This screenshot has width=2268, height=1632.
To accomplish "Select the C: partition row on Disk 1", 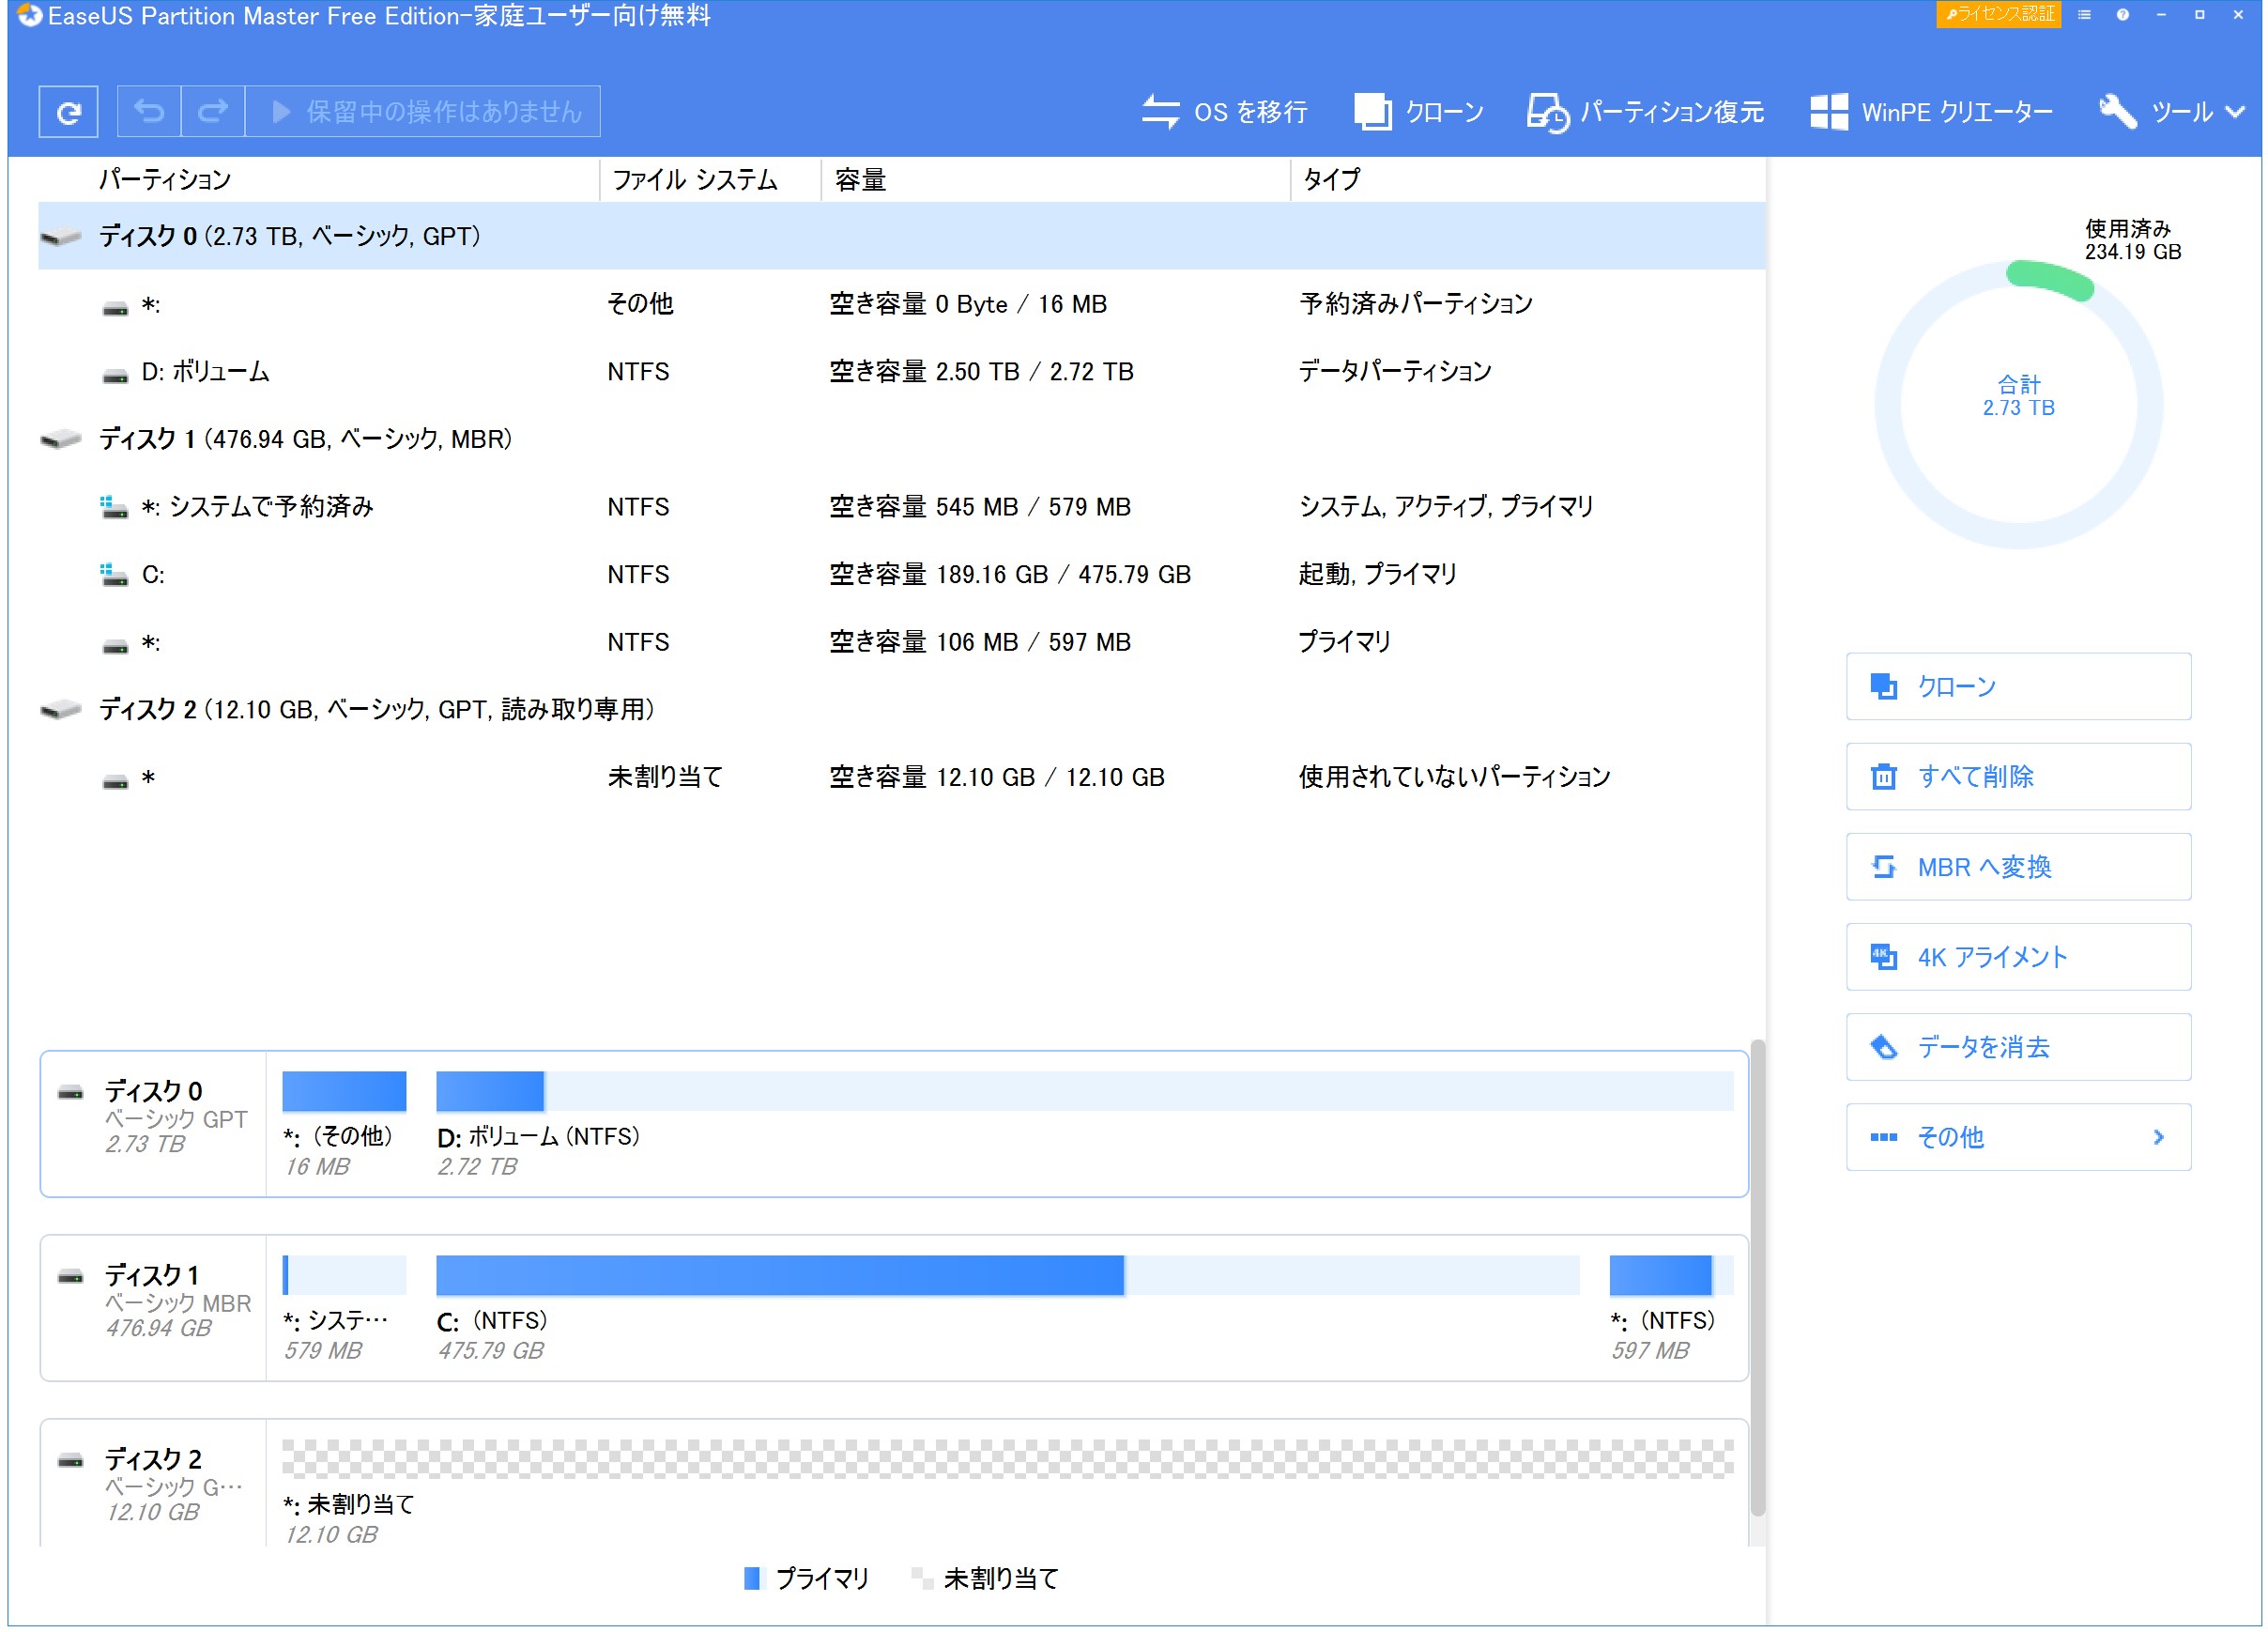I will pyautogui.click(x=400, y=575).
